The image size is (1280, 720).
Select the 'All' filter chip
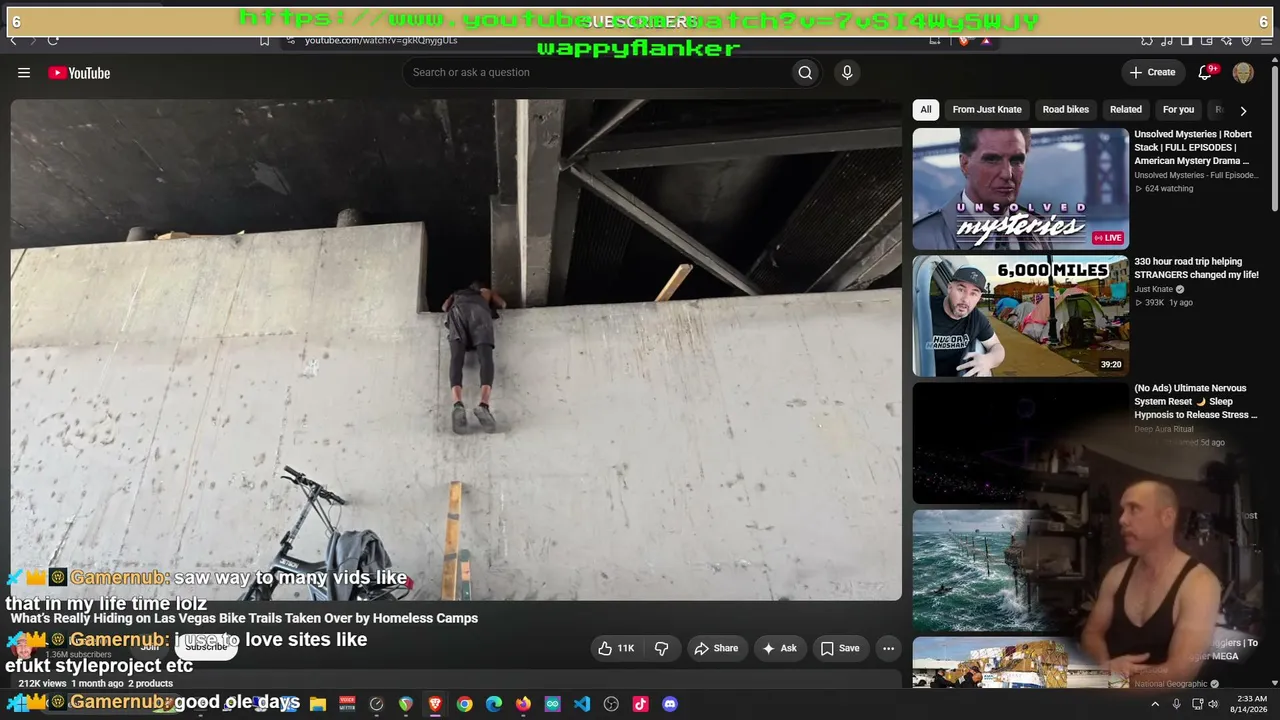click(926, 110)
